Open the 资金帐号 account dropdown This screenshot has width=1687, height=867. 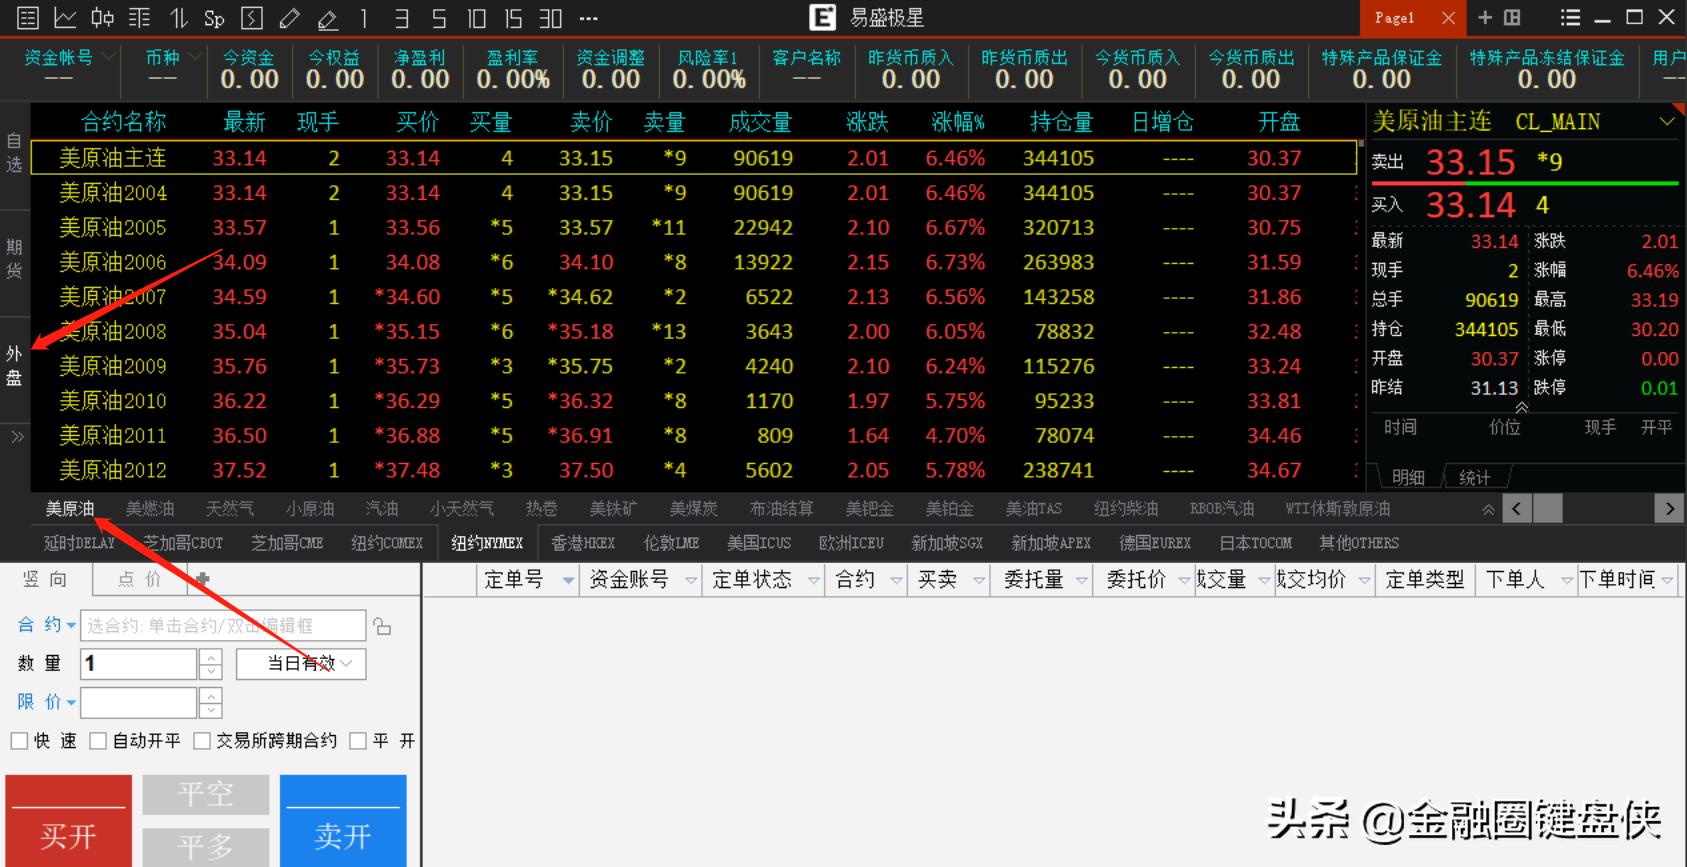[108, 57]
